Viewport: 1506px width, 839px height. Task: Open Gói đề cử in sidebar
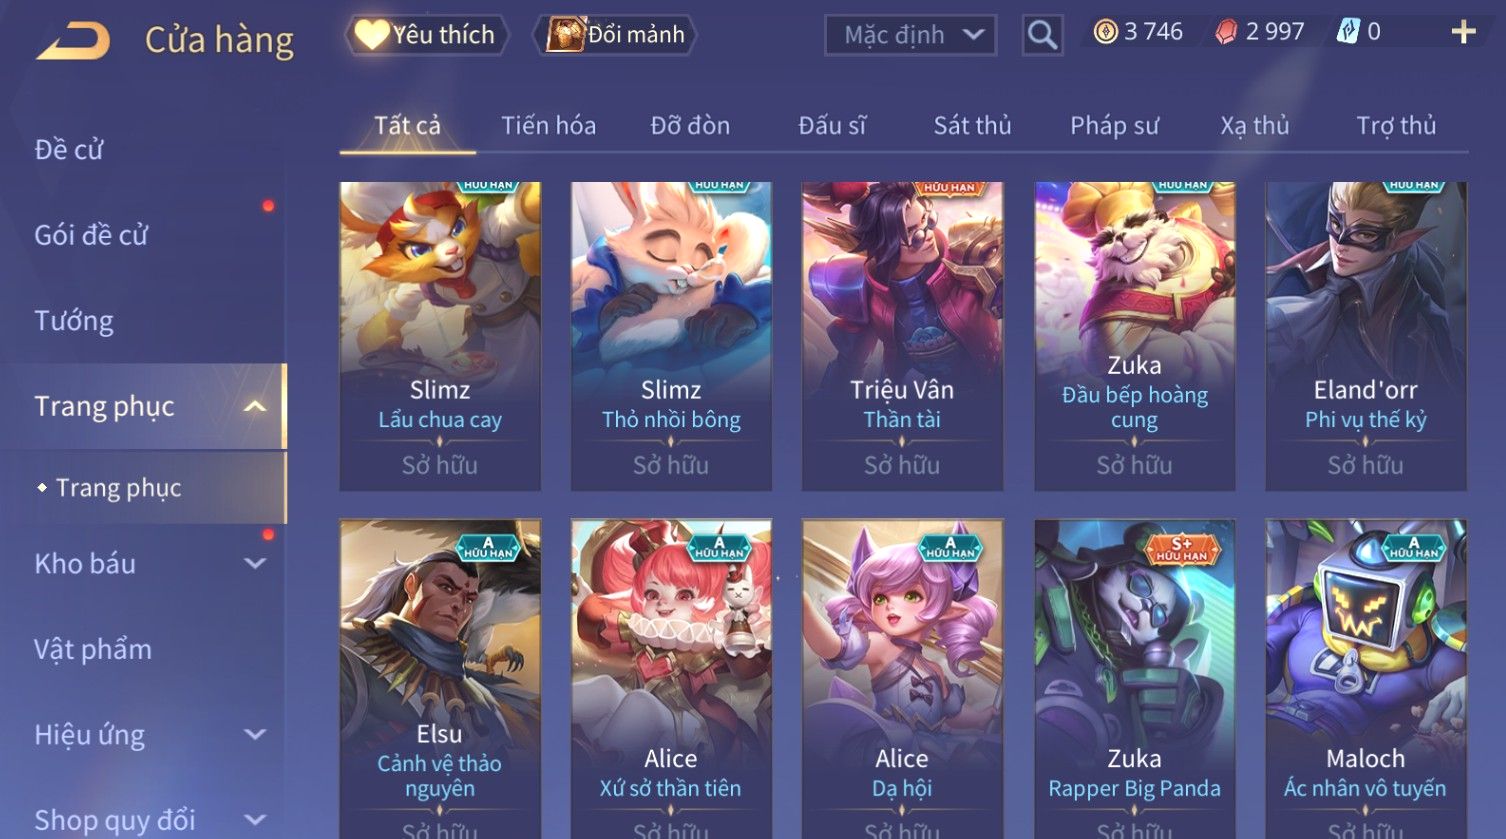tap(91, 235)
